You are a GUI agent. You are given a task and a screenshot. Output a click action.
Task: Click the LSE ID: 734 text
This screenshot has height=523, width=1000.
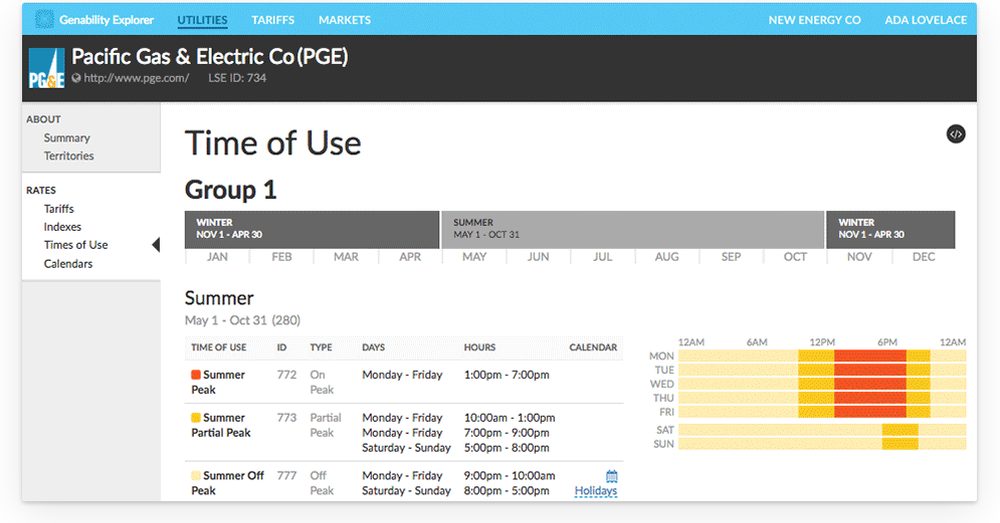tap(237, 78)
